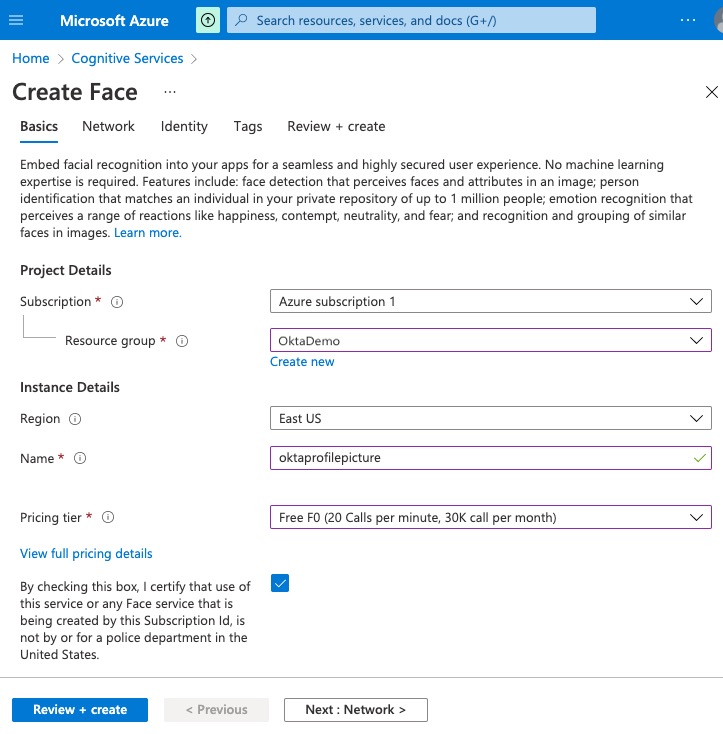Viewport: 723px width, 734px height.
Task: Click the View full pricing details link
Action: [x=86, y=553]
